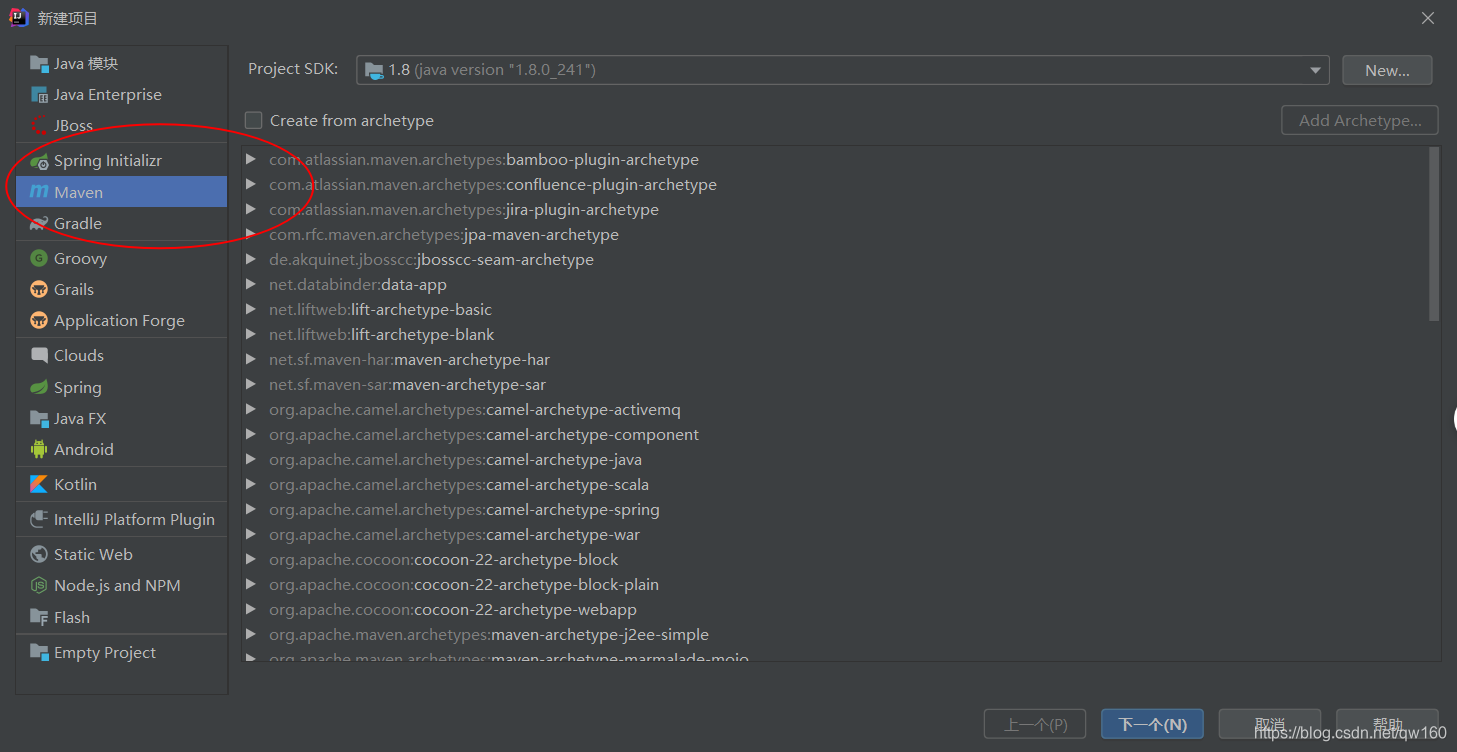Viewport: 1457px width, 752px height.
Task: Select the Grails icon
Action: click(39, 290)
